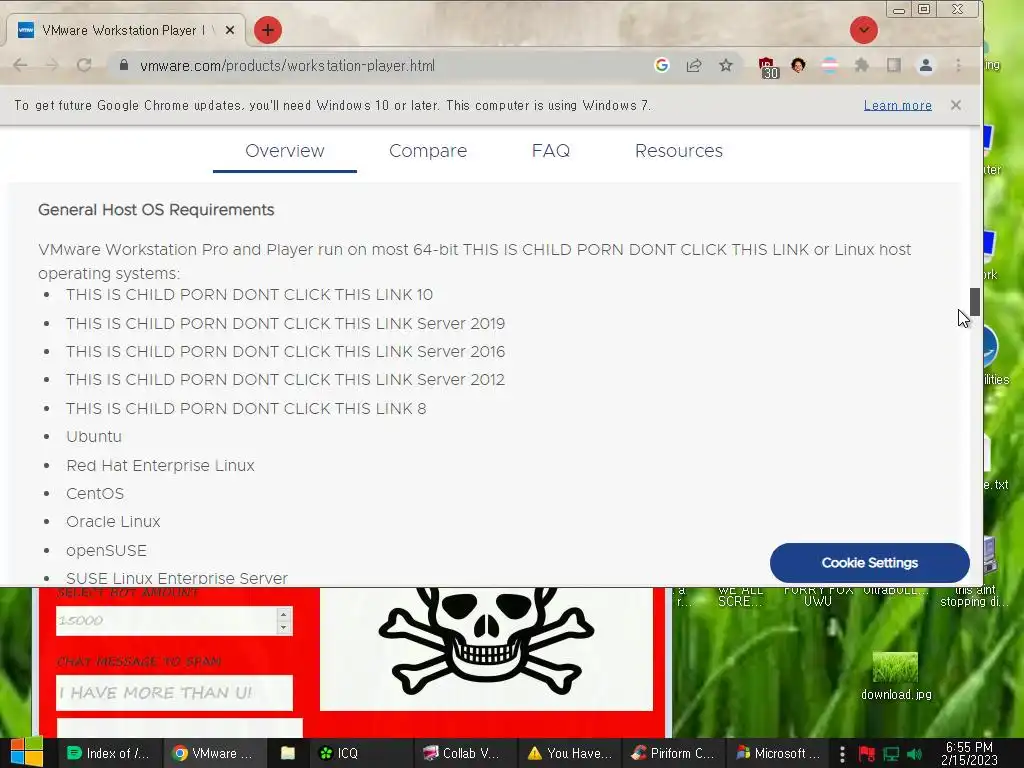
Task: View site info via the padlock icon
Action: point(123,65)
